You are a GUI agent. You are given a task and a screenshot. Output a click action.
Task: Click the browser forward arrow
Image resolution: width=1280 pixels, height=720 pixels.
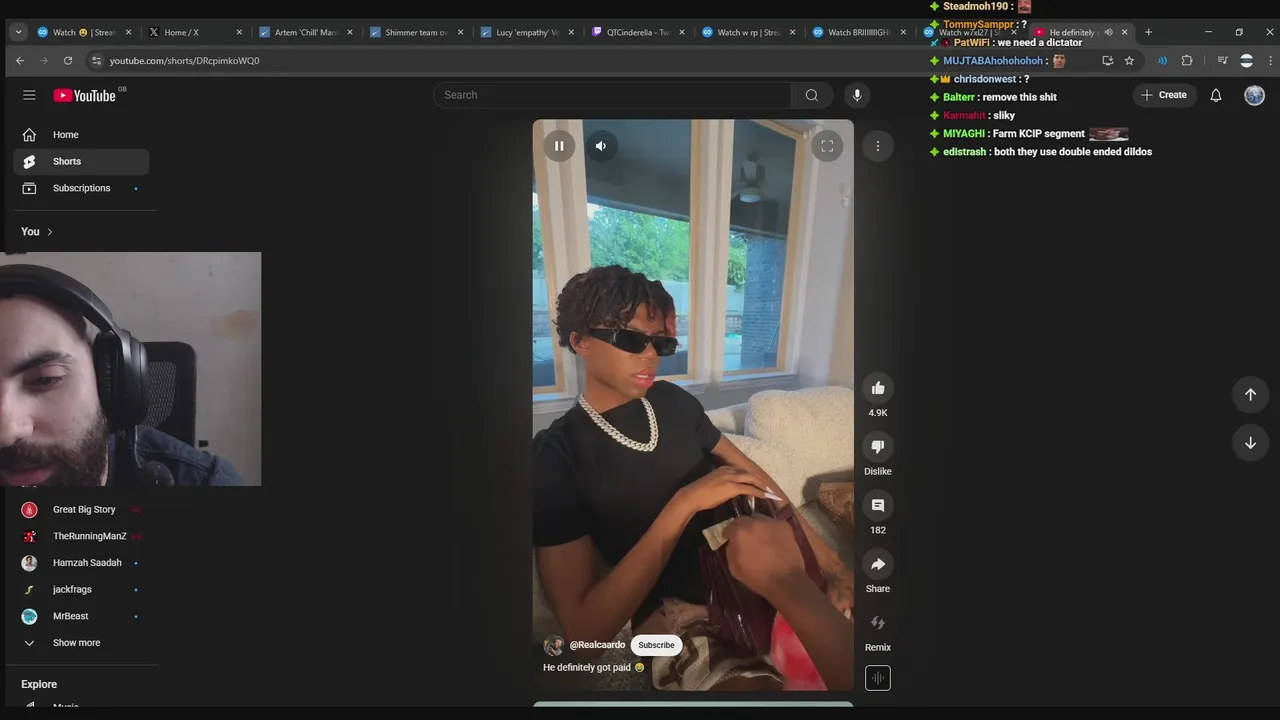pos(44,60)
